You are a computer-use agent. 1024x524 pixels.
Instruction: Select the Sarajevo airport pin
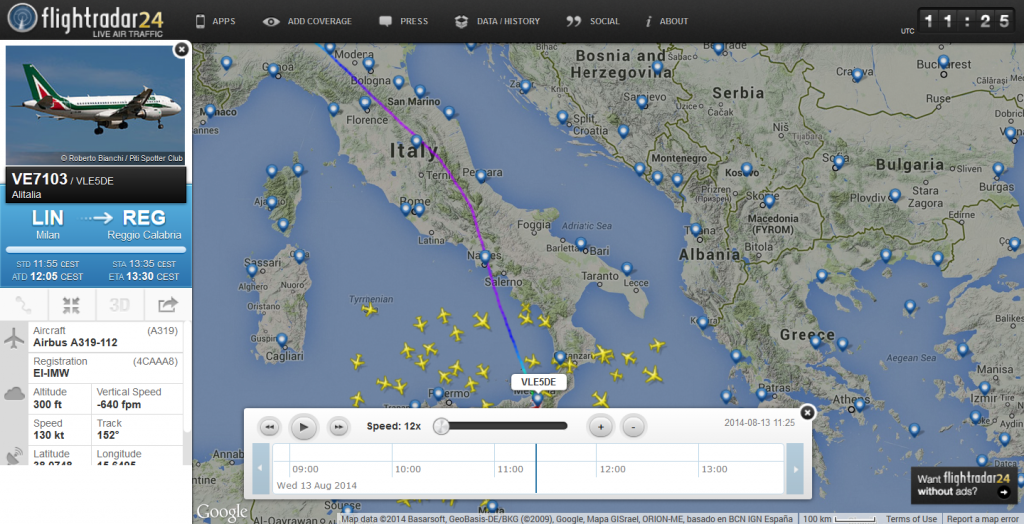(x=642, y=101)
